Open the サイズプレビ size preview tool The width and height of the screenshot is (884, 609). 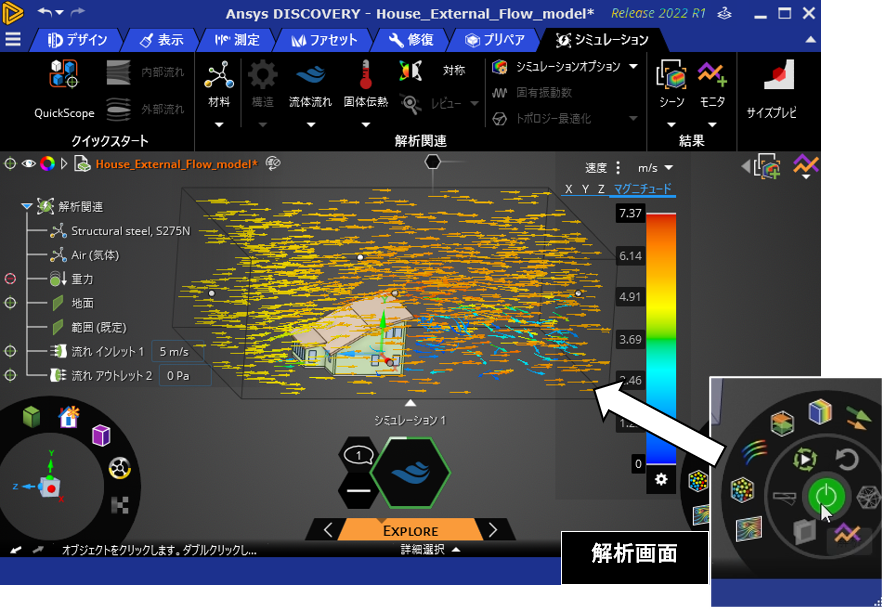(771, 89)
